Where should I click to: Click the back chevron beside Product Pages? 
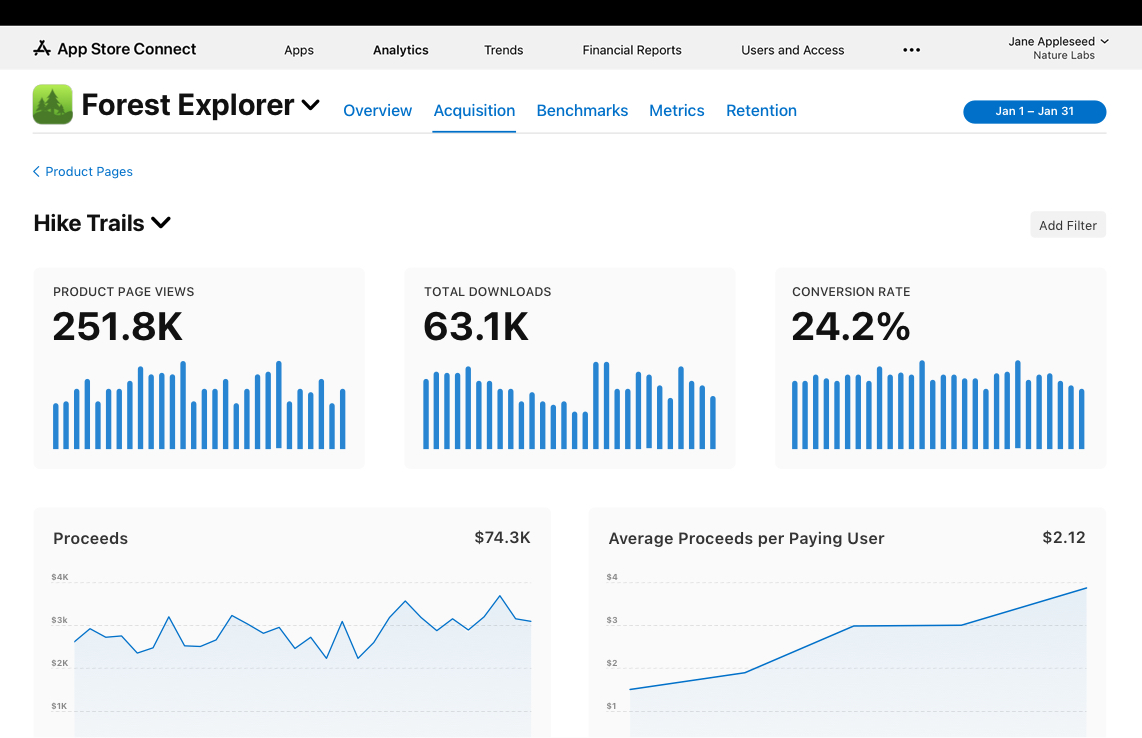click(x=37, y=172)
